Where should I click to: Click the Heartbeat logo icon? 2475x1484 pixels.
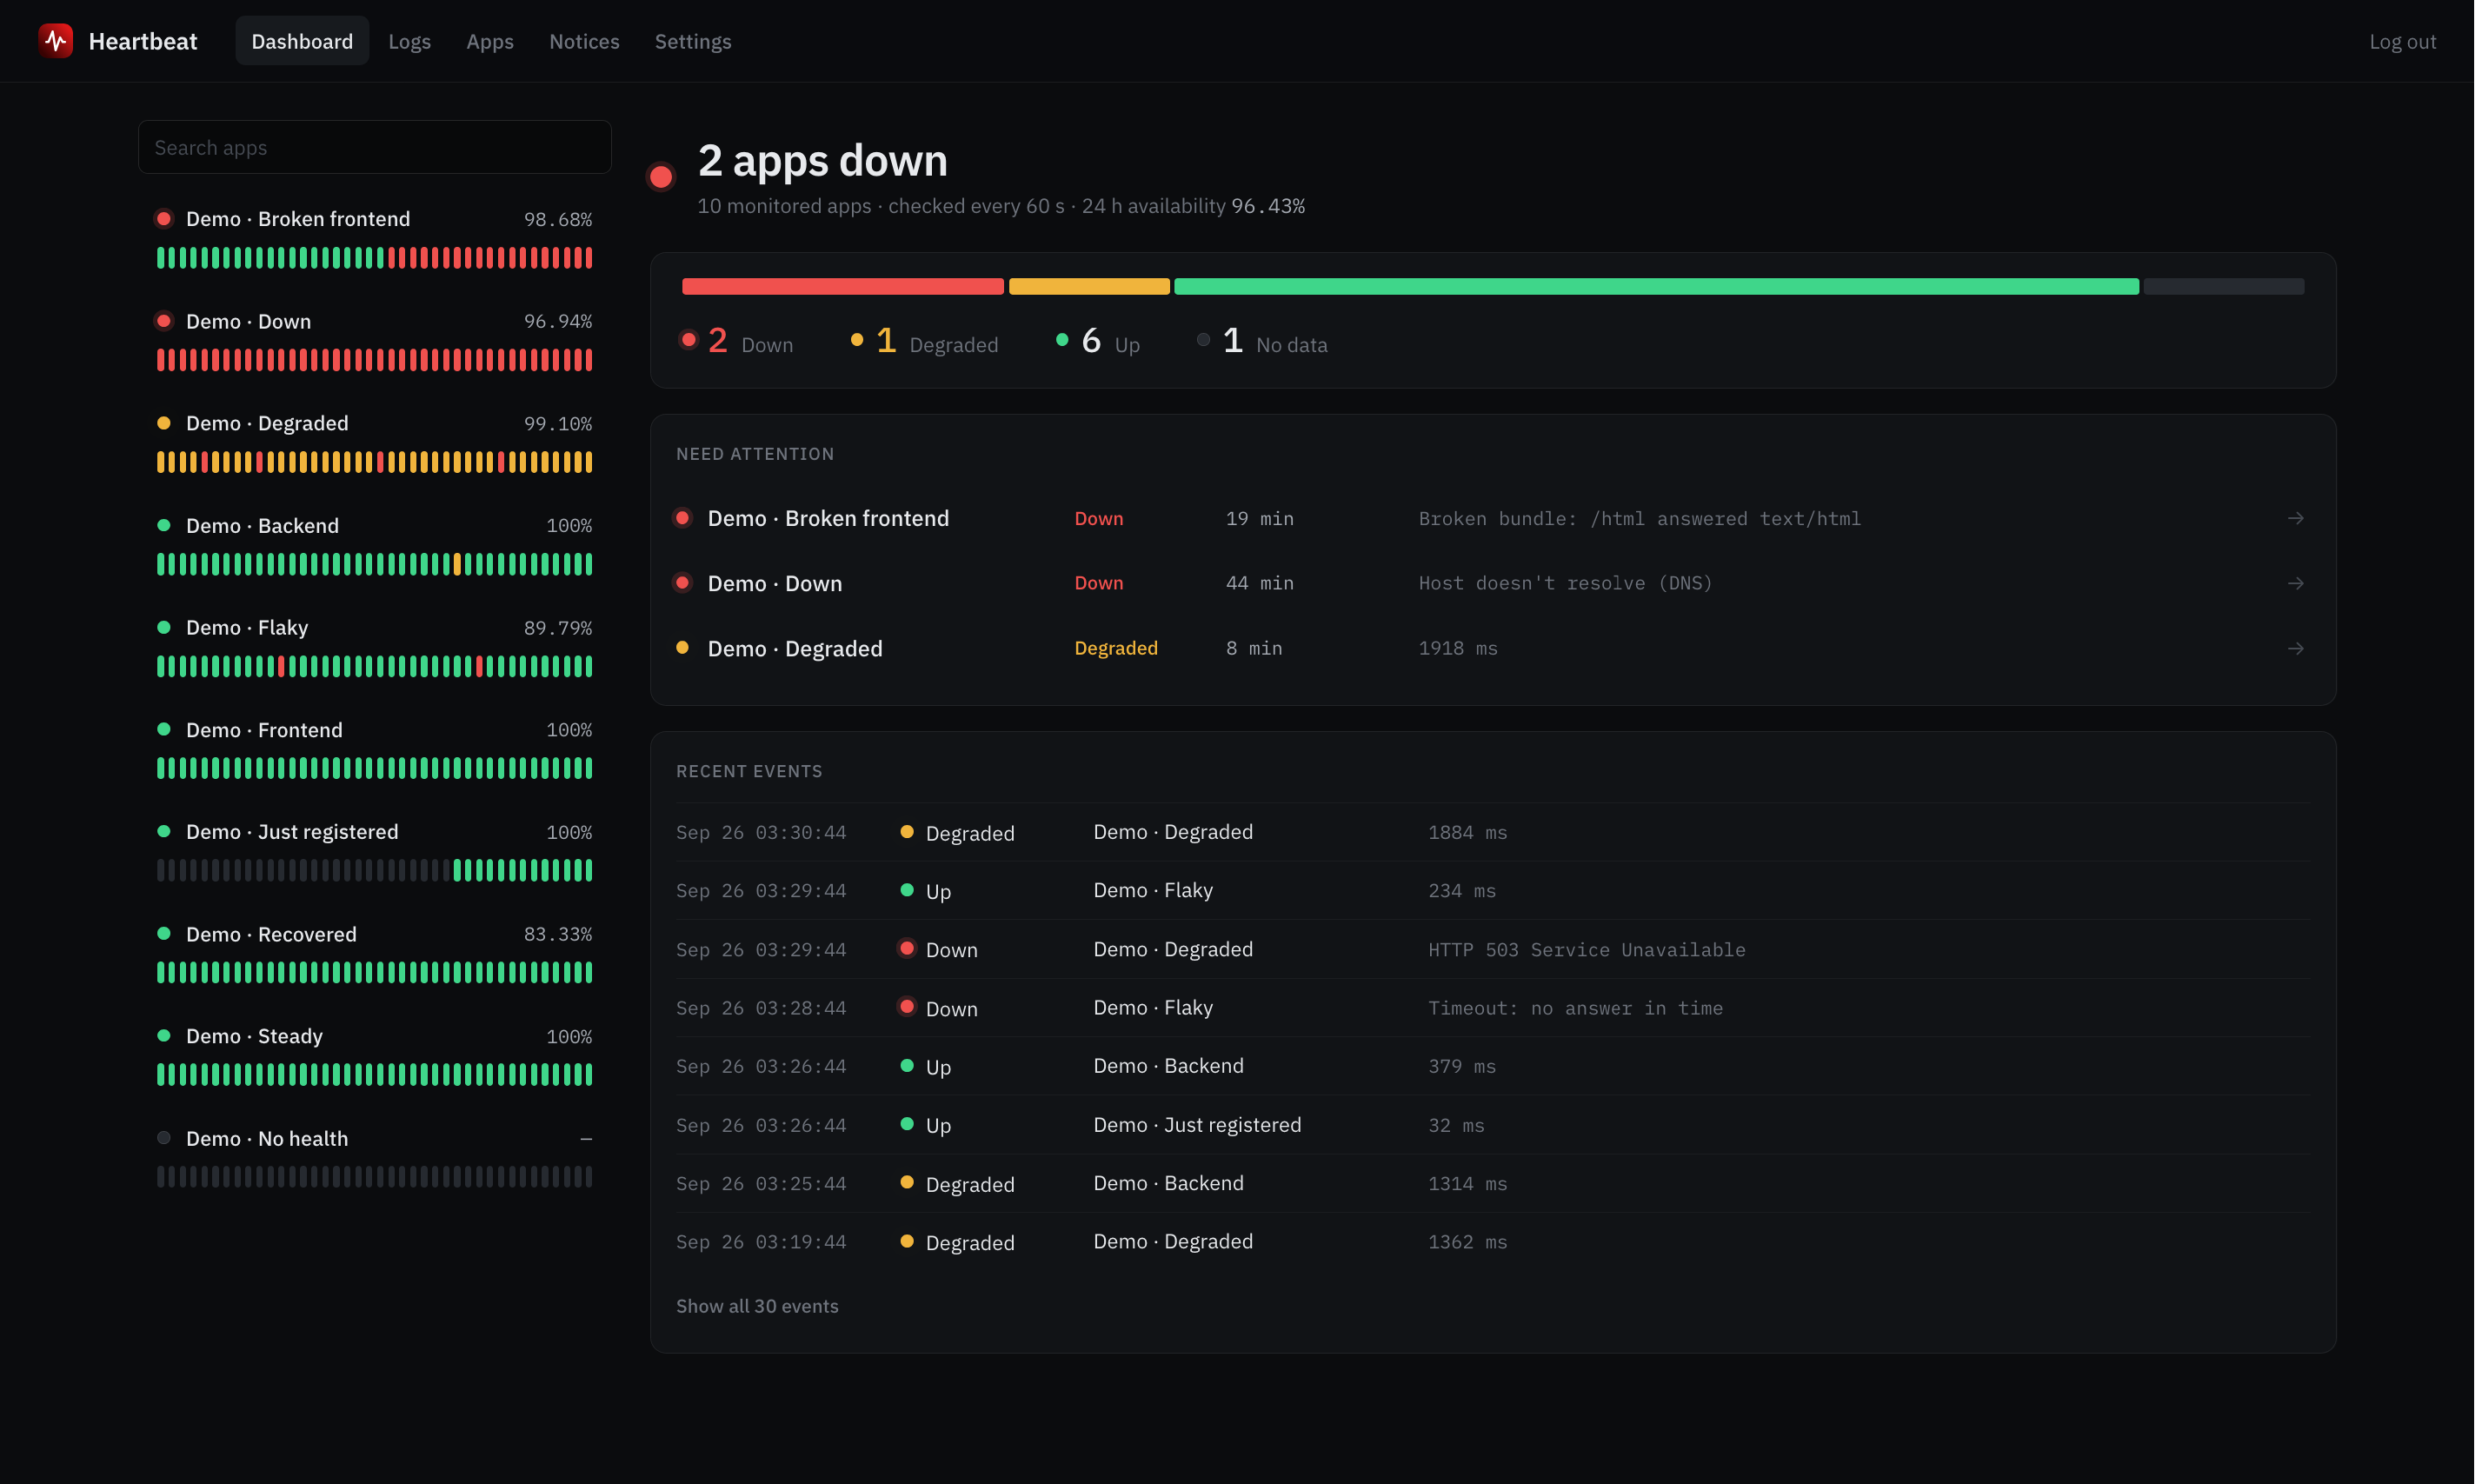(56, 41)
